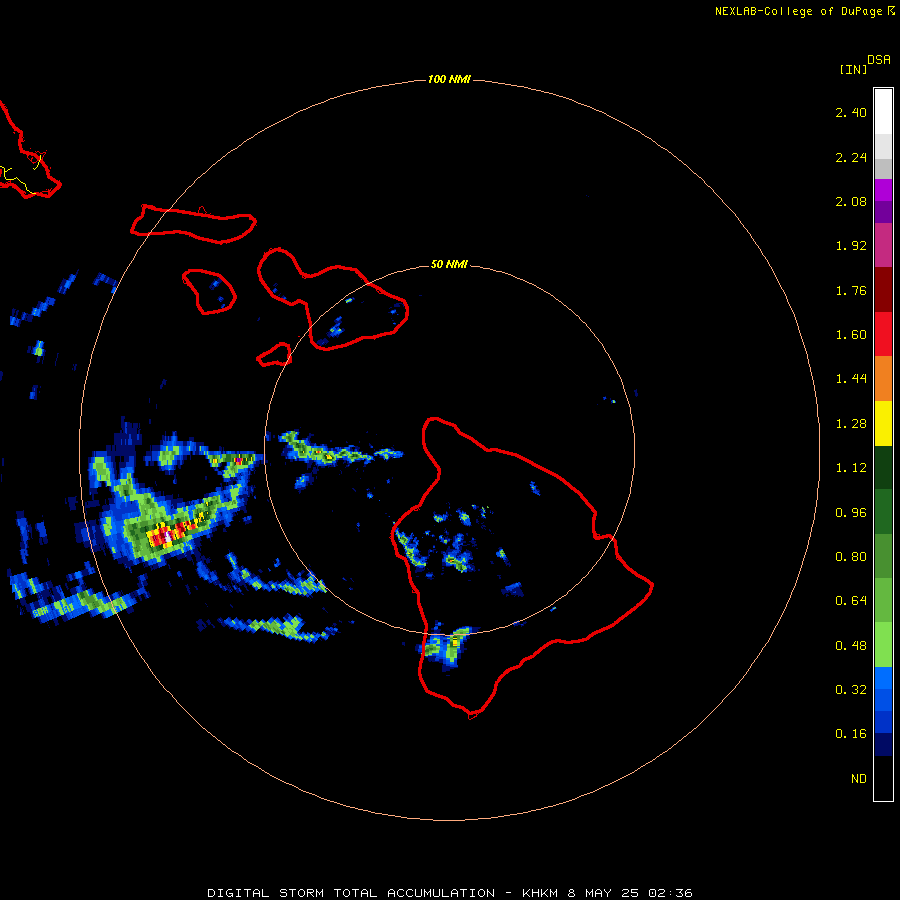Click the 1.60 legend value

pos(851,335)
